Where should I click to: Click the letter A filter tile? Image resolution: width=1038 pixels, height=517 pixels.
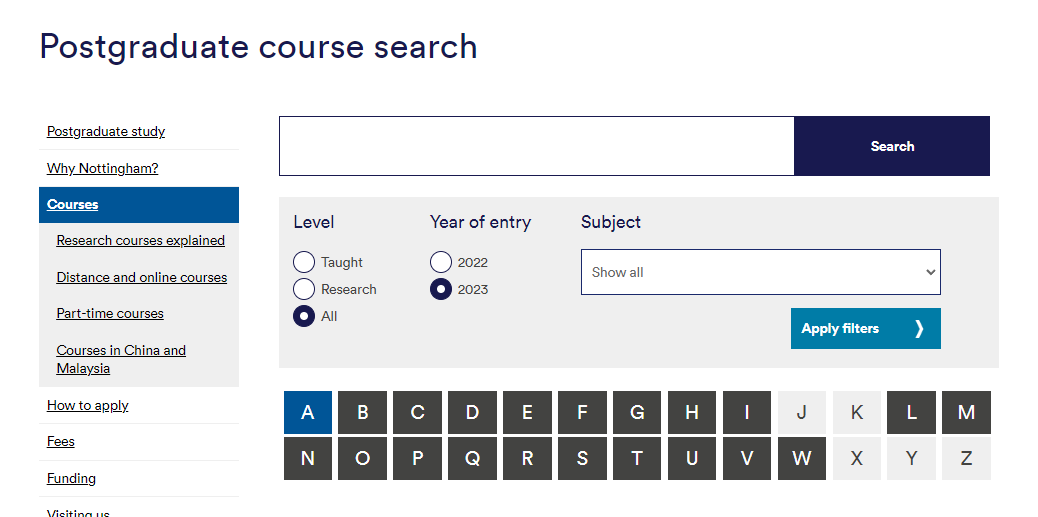coord(308,412)
